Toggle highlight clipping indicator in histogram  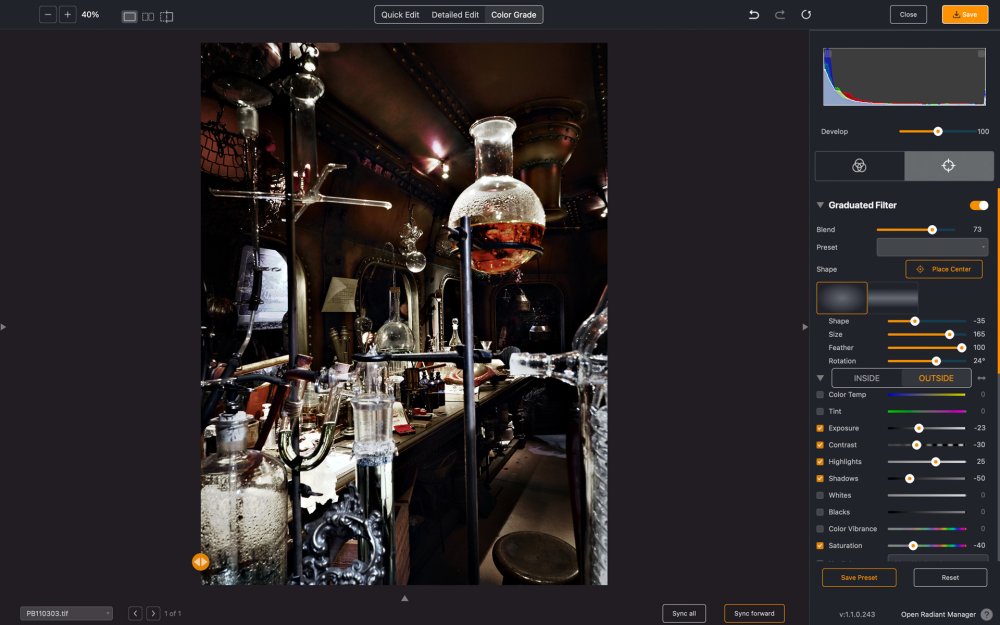point(982,54)
